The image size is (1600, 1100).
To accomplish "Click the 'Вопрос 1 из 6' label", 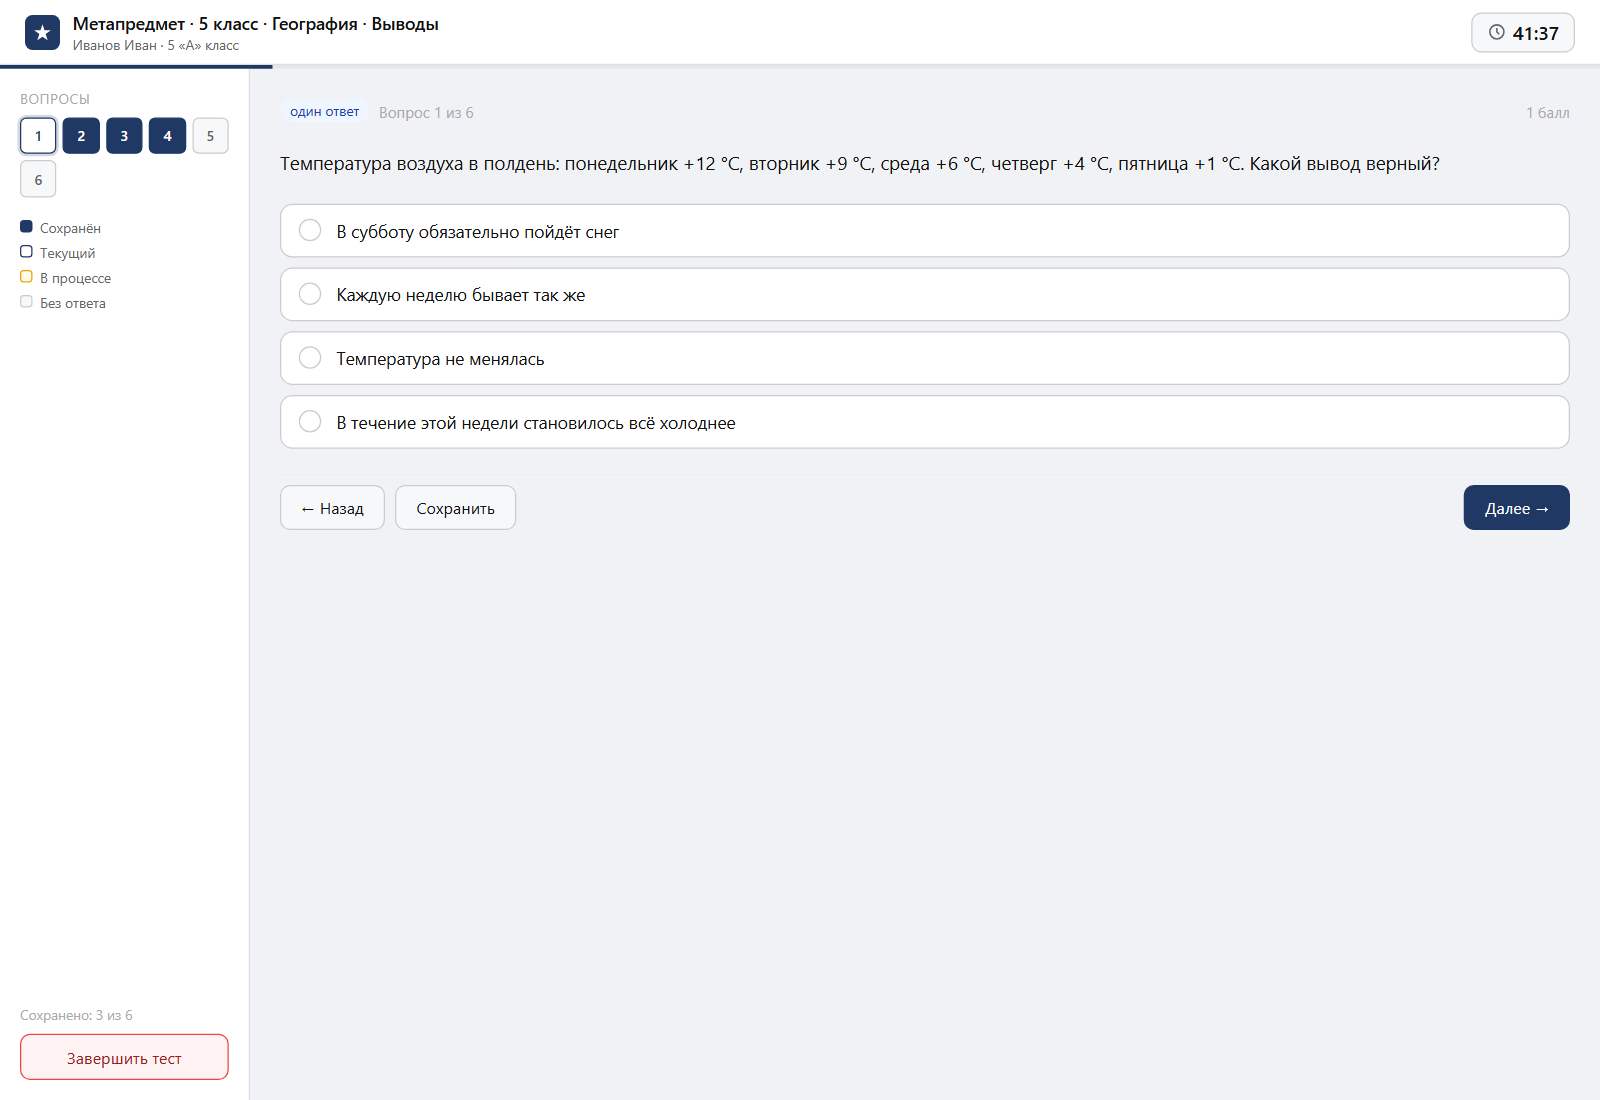I will click(426, 113).
